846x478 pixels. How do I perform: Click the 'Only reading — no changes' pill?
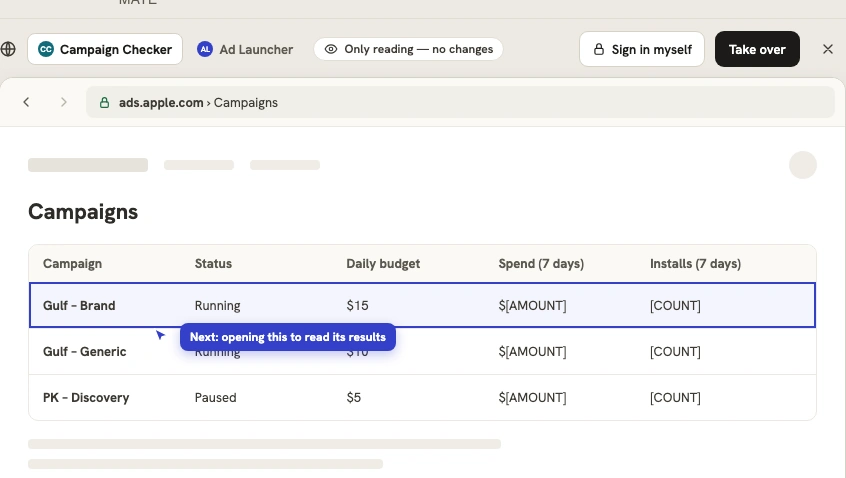pos(408,49)
